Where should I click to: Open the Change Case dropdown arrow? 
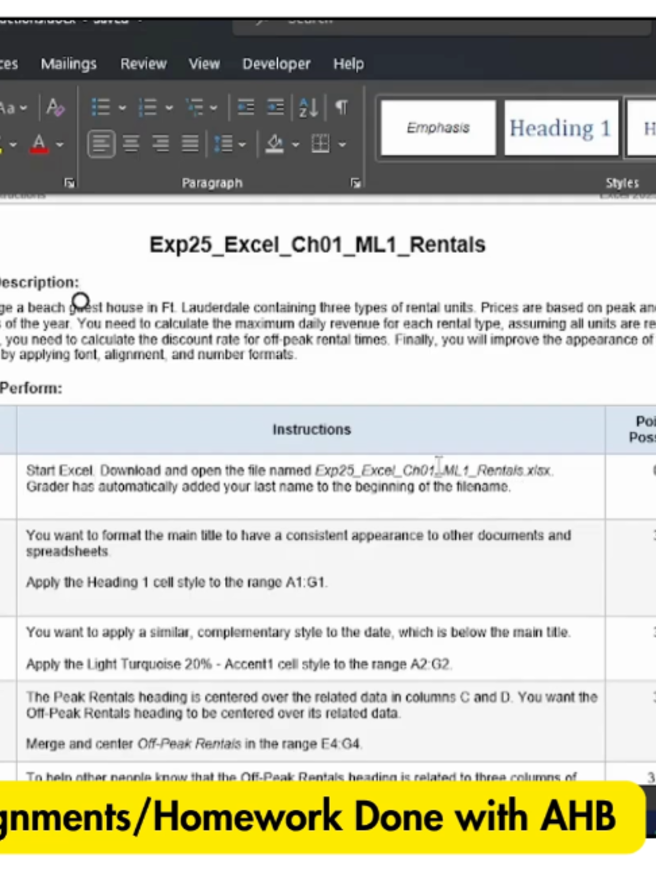pyautogui.click(x=23, y=108)
